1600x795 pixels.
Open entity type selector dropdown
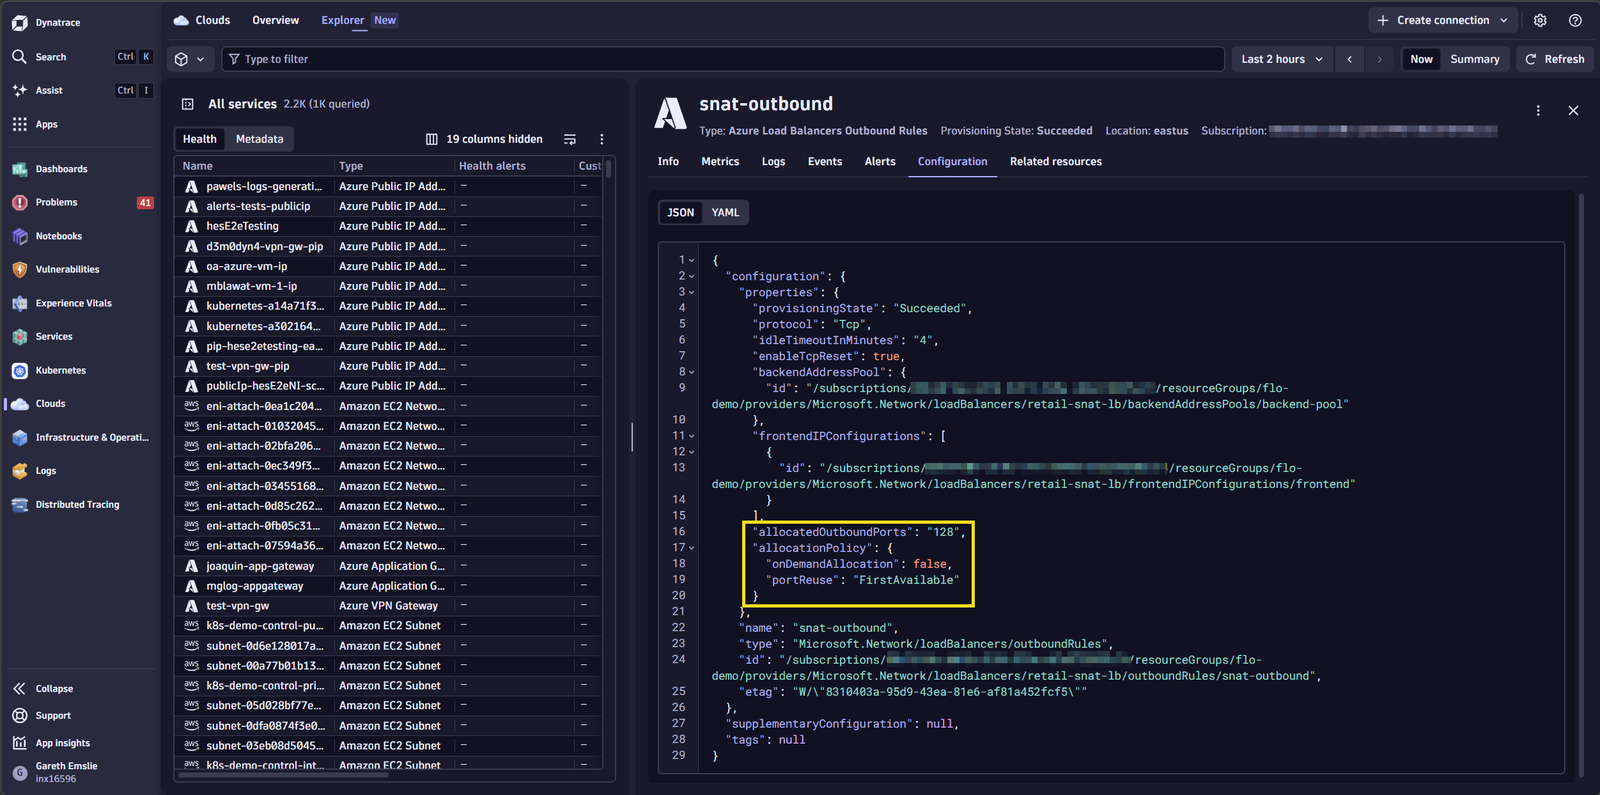(189, 59)
